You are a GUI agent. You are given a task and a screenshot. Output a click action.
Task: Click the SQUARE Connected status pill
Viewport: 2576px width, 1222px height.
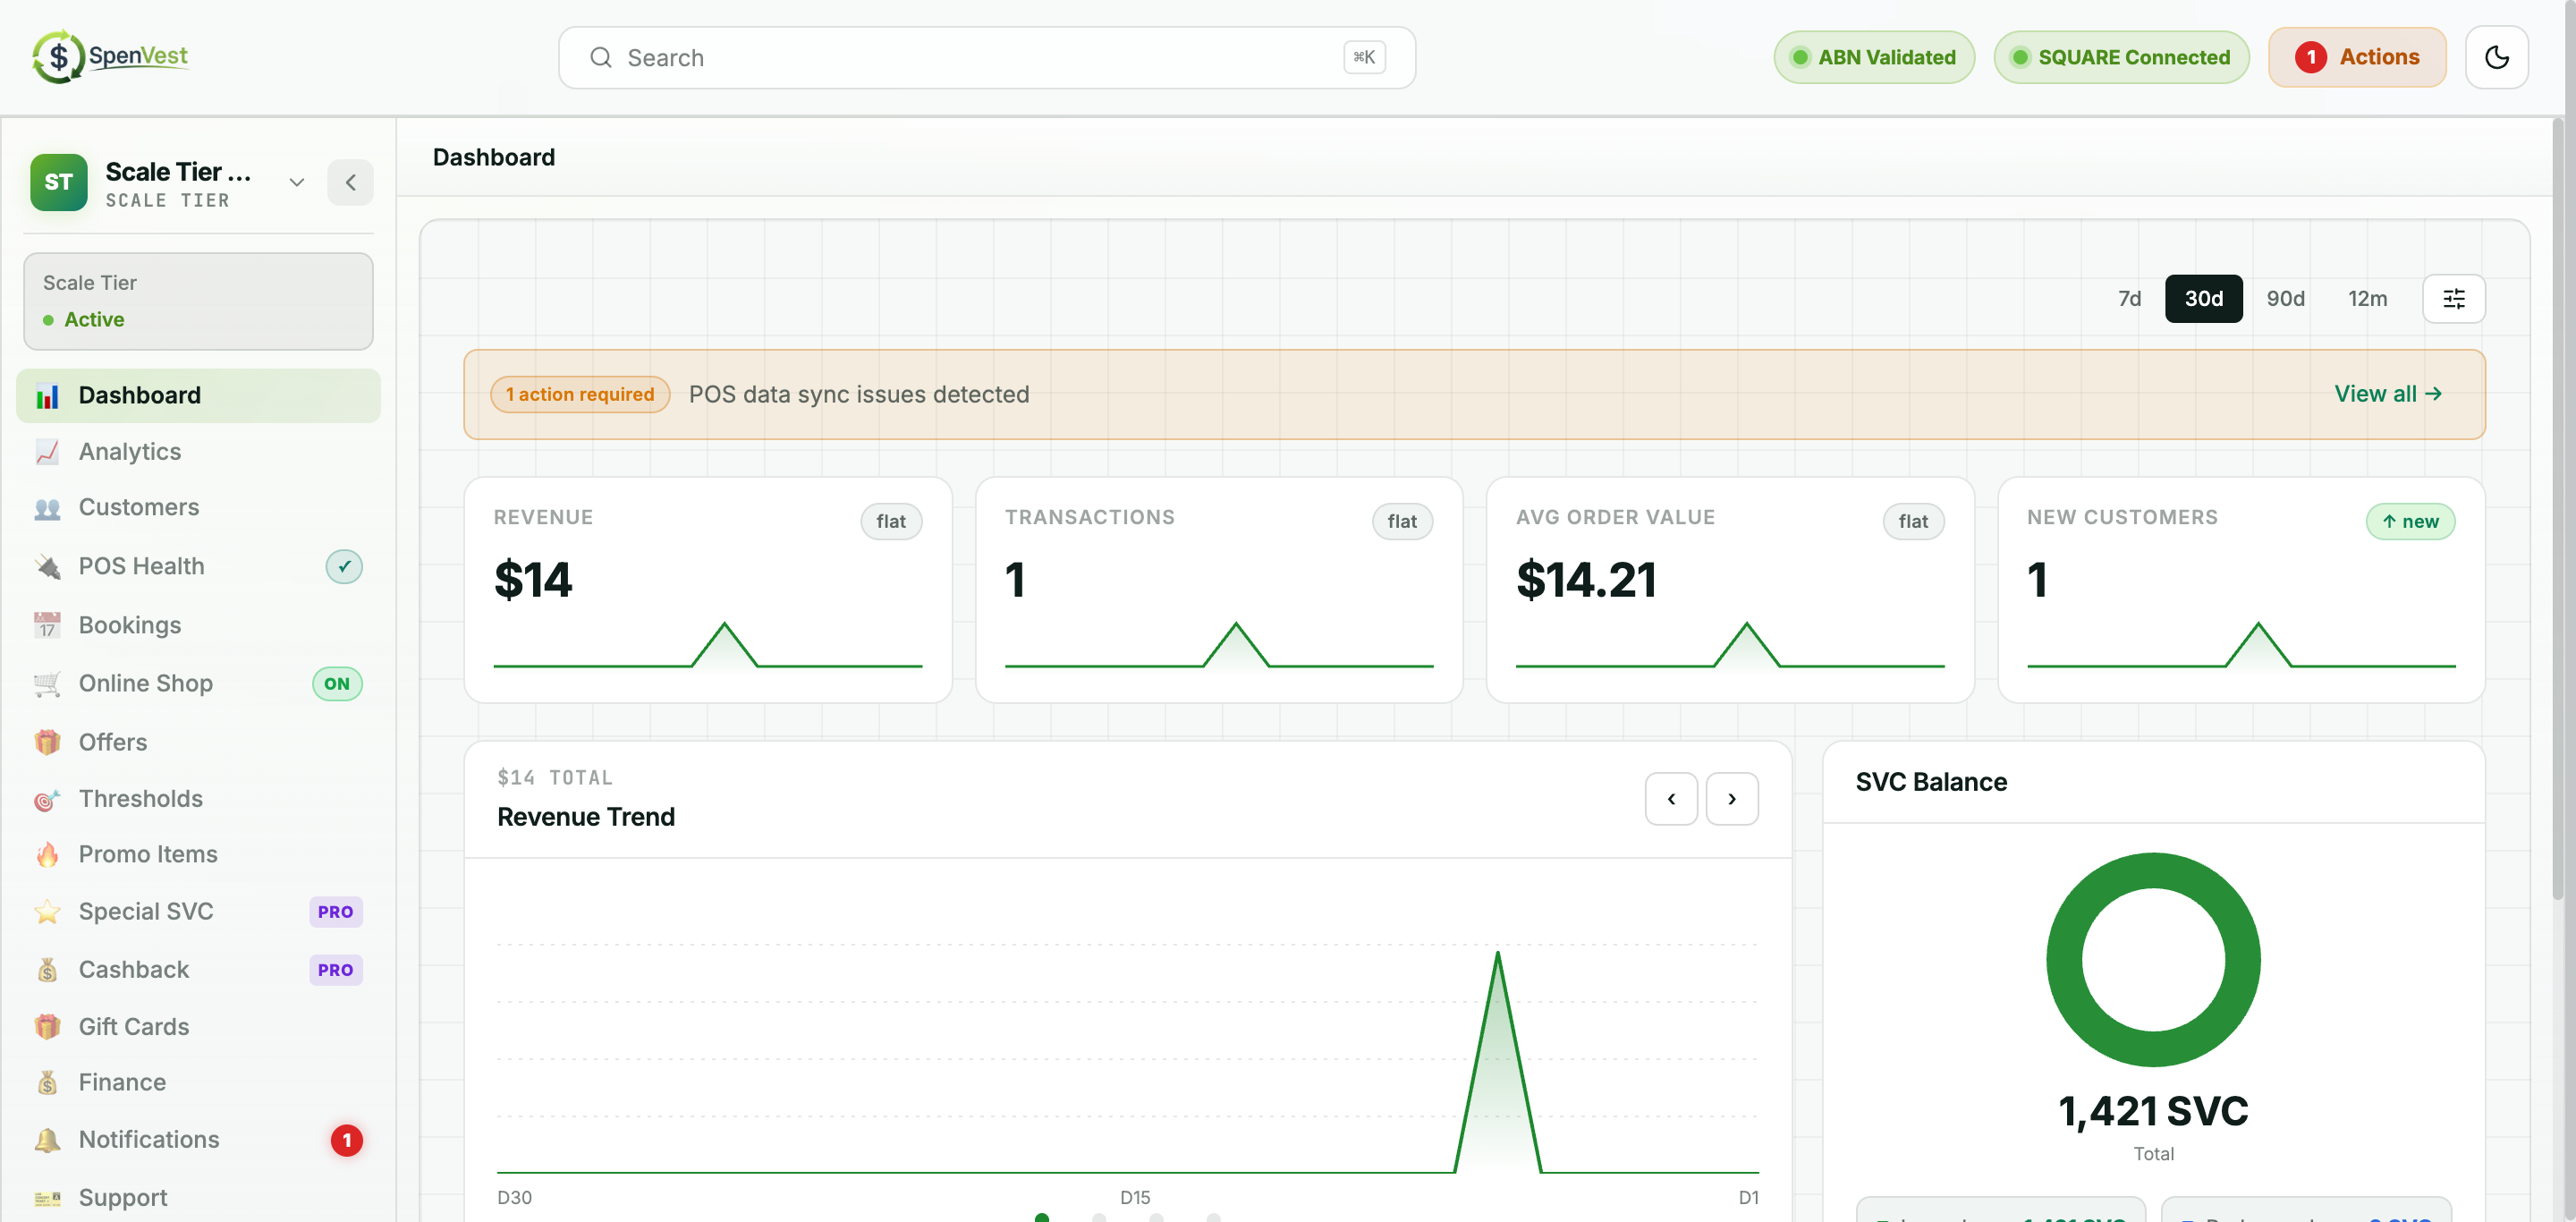(2121, 57)
